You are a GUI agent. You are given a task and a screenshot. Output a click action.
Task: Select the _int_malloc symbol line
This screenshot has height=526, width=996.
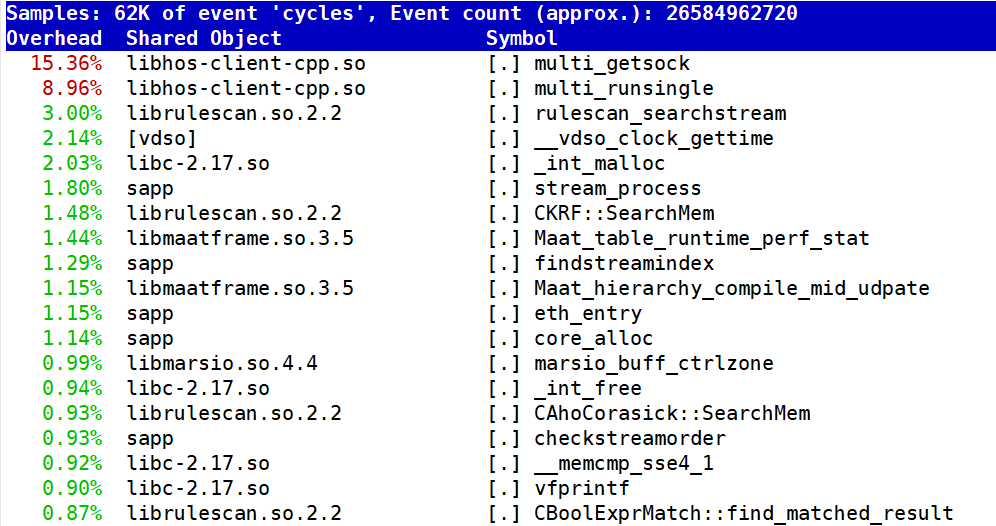pyautogui.click(x=599, y=164)
